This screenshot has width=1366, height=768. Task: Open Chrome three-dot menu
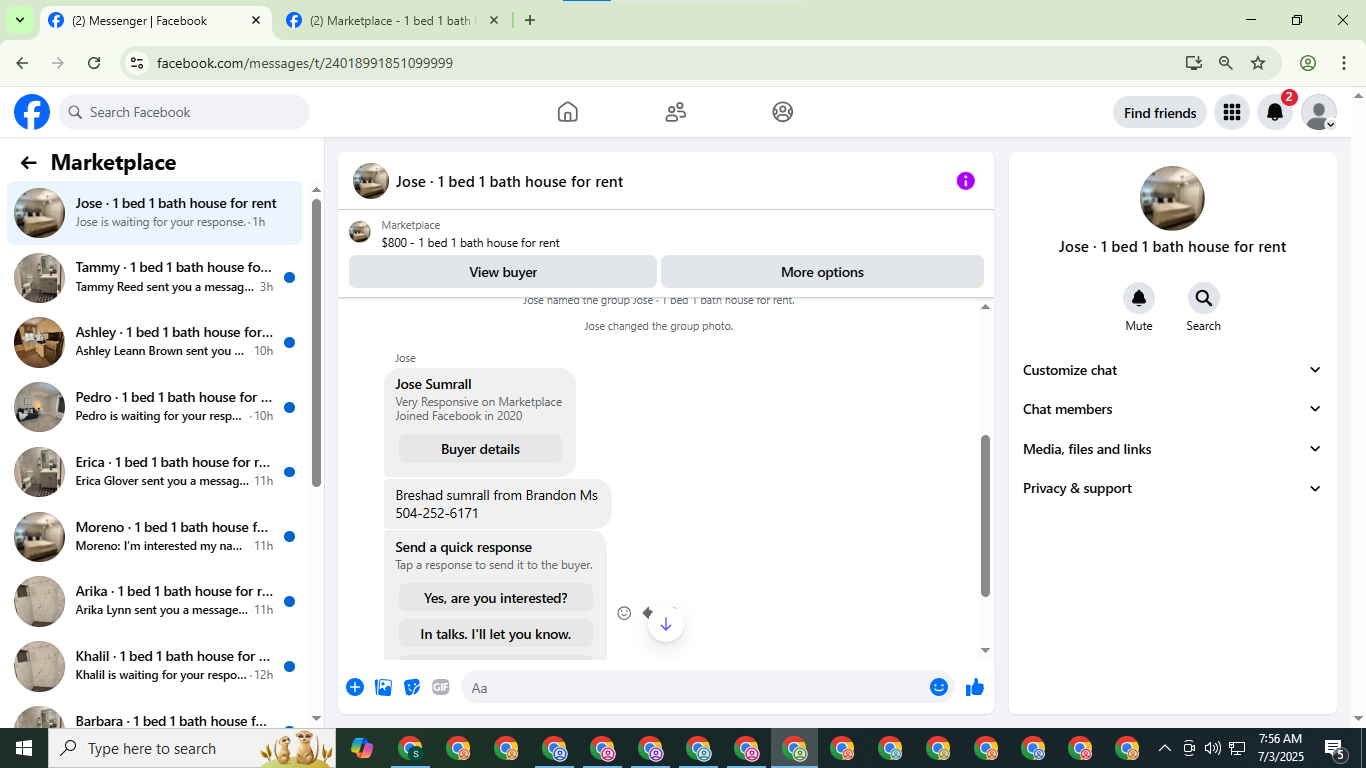click(1344, 63)
